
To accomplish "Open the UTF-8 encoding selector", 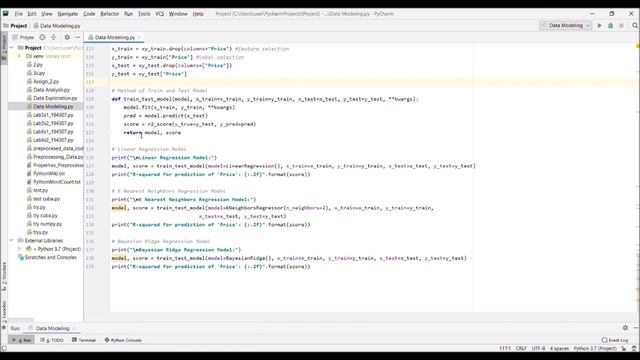I will point(538,349).
